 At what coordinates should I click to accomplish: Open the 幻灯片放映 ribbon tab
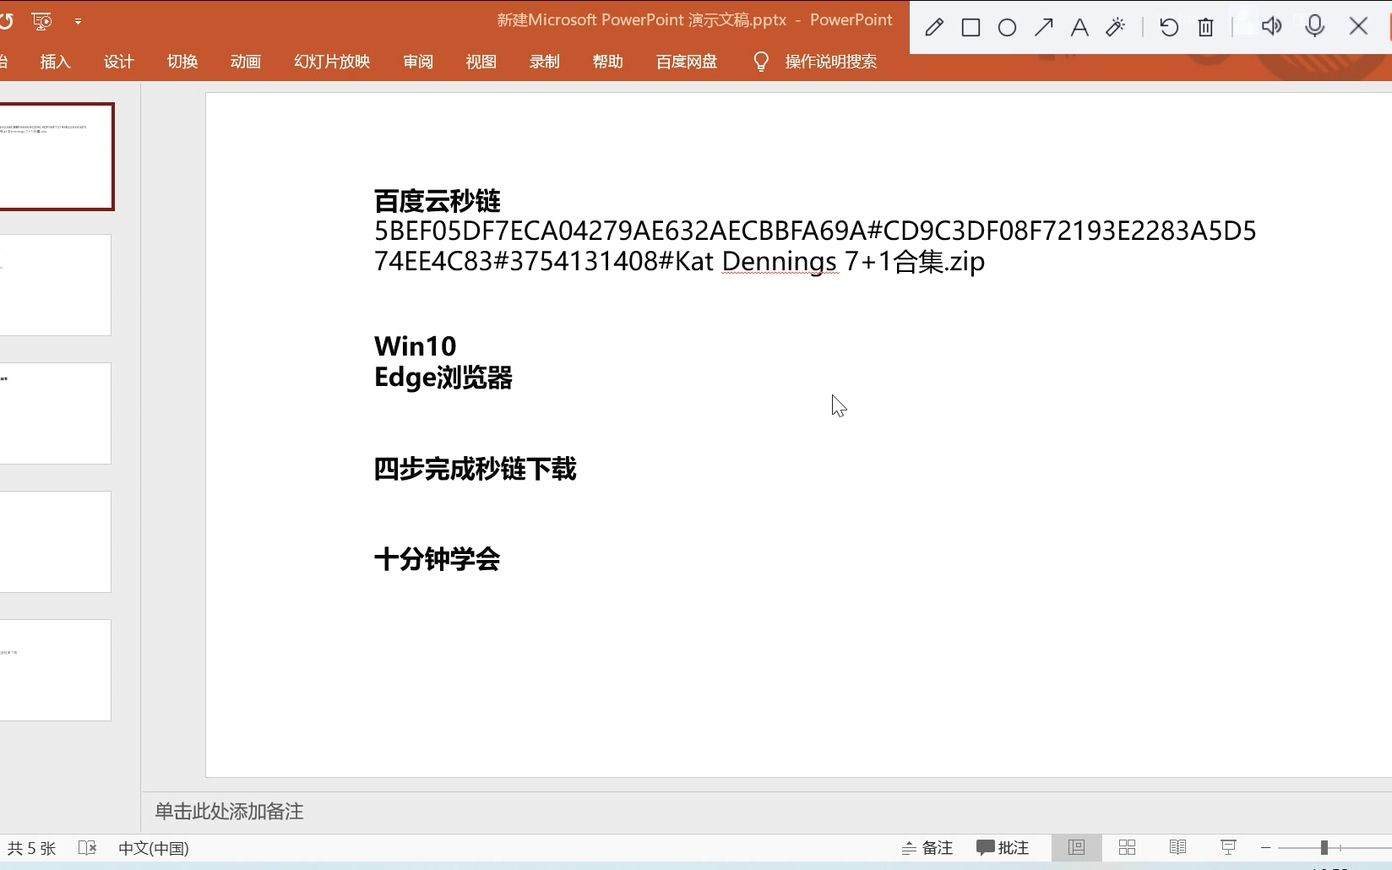click(332, 62)
